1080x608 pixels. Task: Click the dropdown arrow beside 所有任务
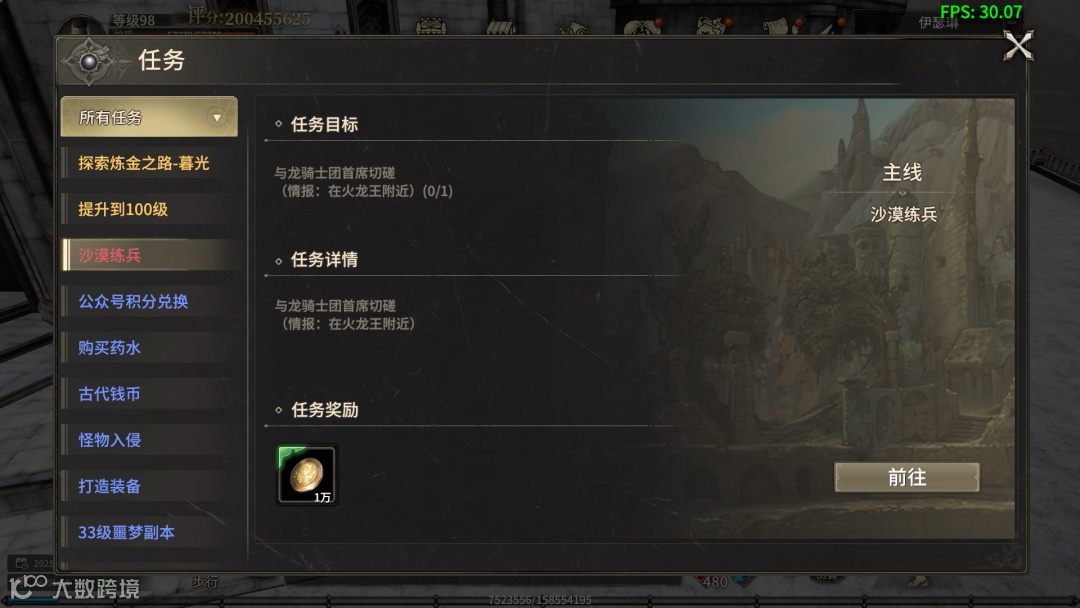217,118
